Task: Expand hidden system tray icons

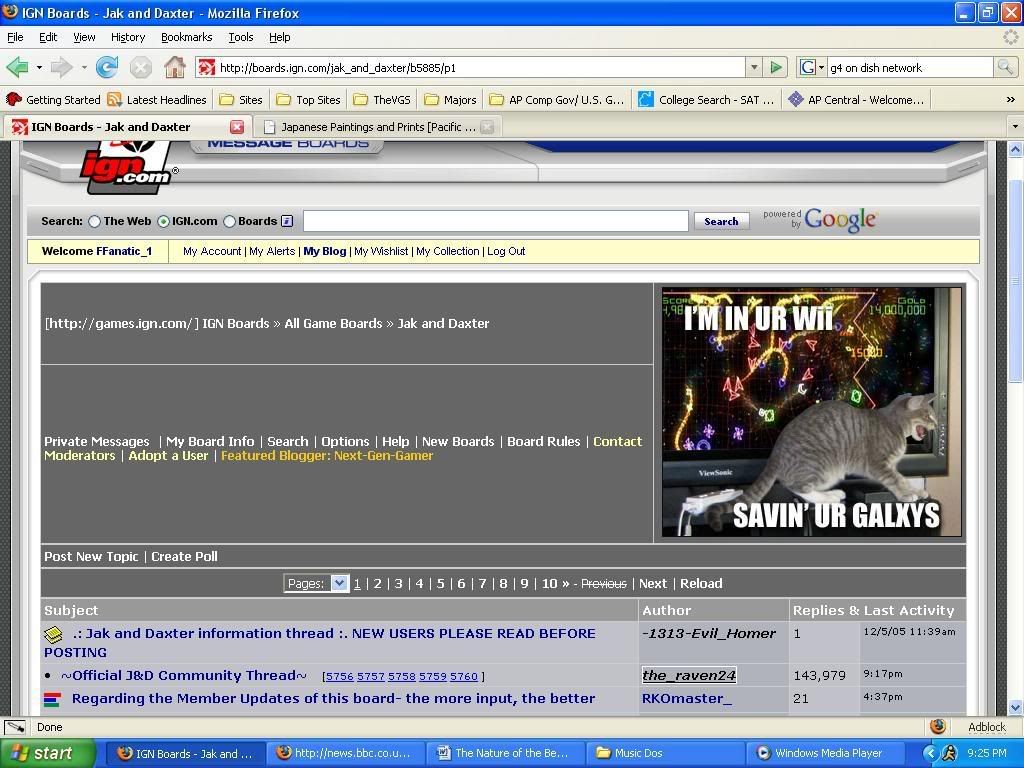Action: (929, 753)
